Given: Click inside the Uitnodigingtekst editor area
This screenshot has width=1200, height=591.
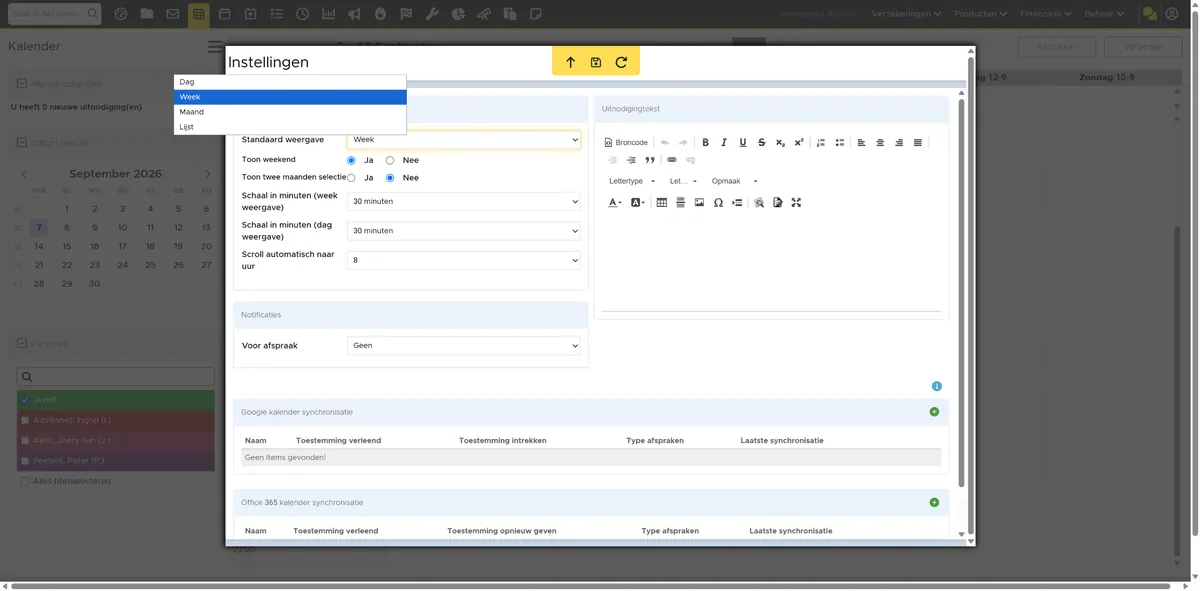Looking at the screenshot, I should click(771, 262).
